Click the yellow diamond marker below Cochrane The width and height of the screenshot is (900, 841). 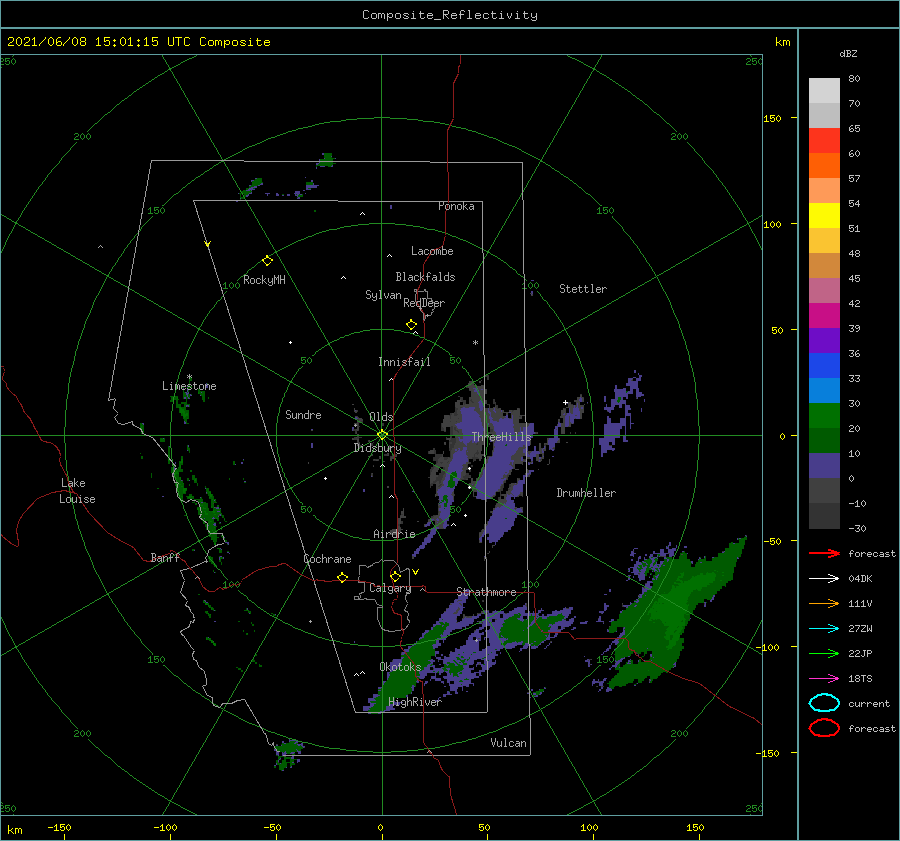[x=342, y=578]
